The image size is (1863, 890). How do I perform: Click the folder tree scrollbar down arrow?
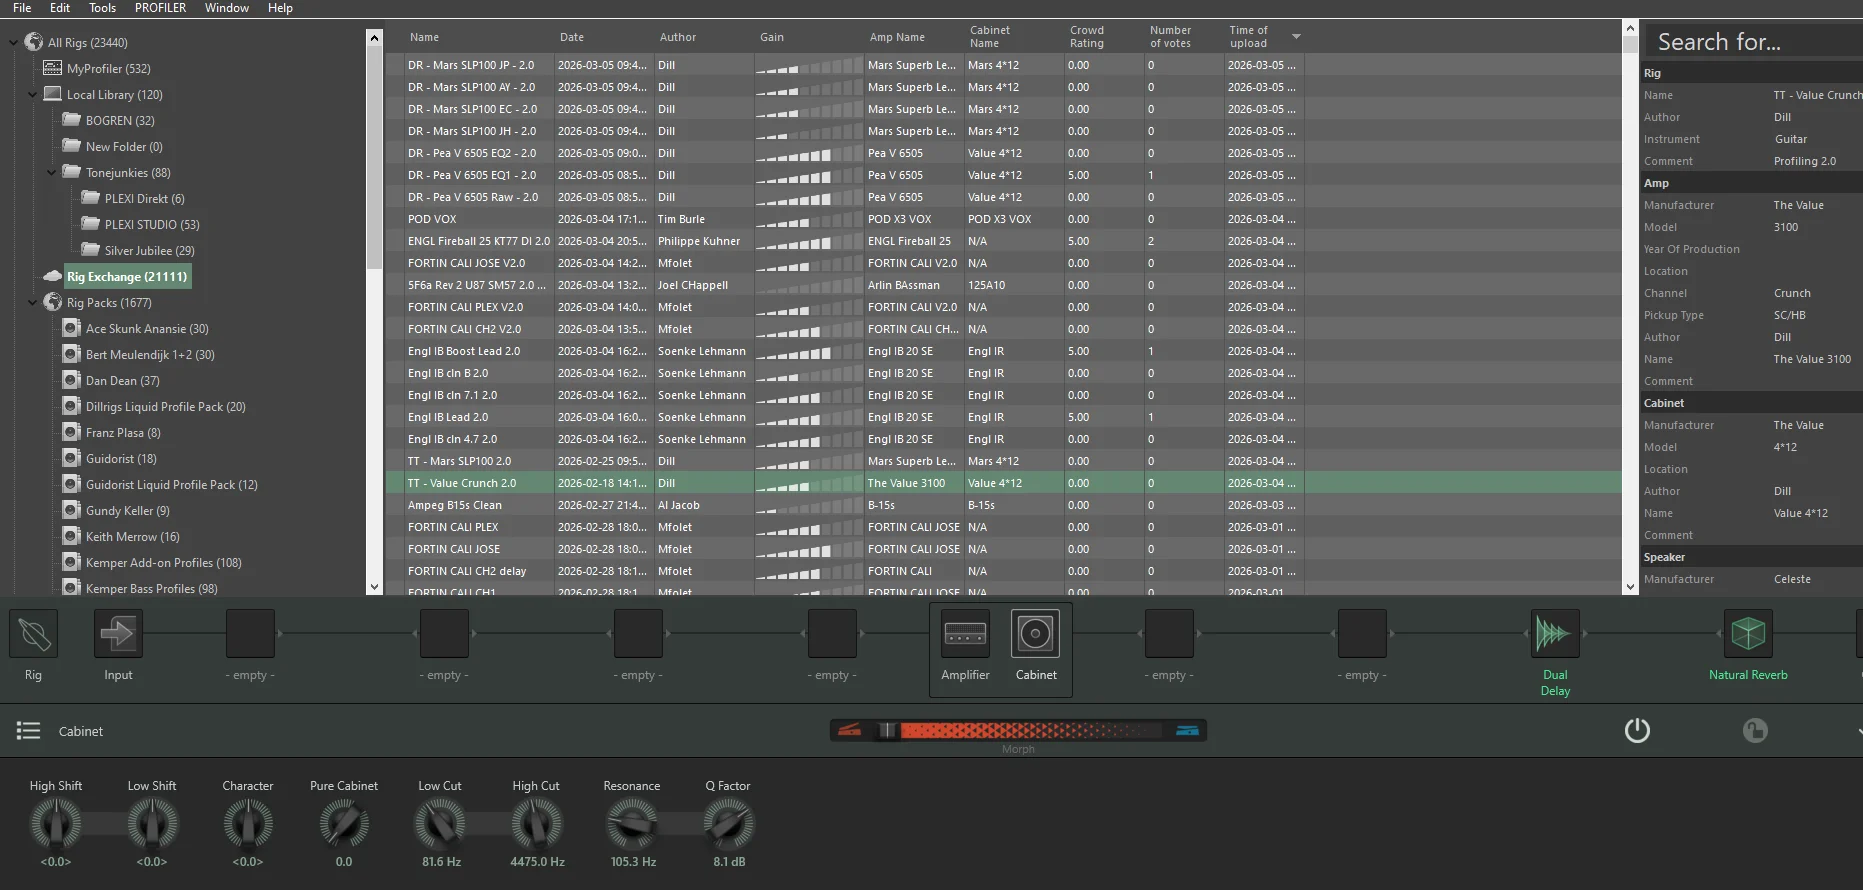pyautogui.click(x=375, y=587)
